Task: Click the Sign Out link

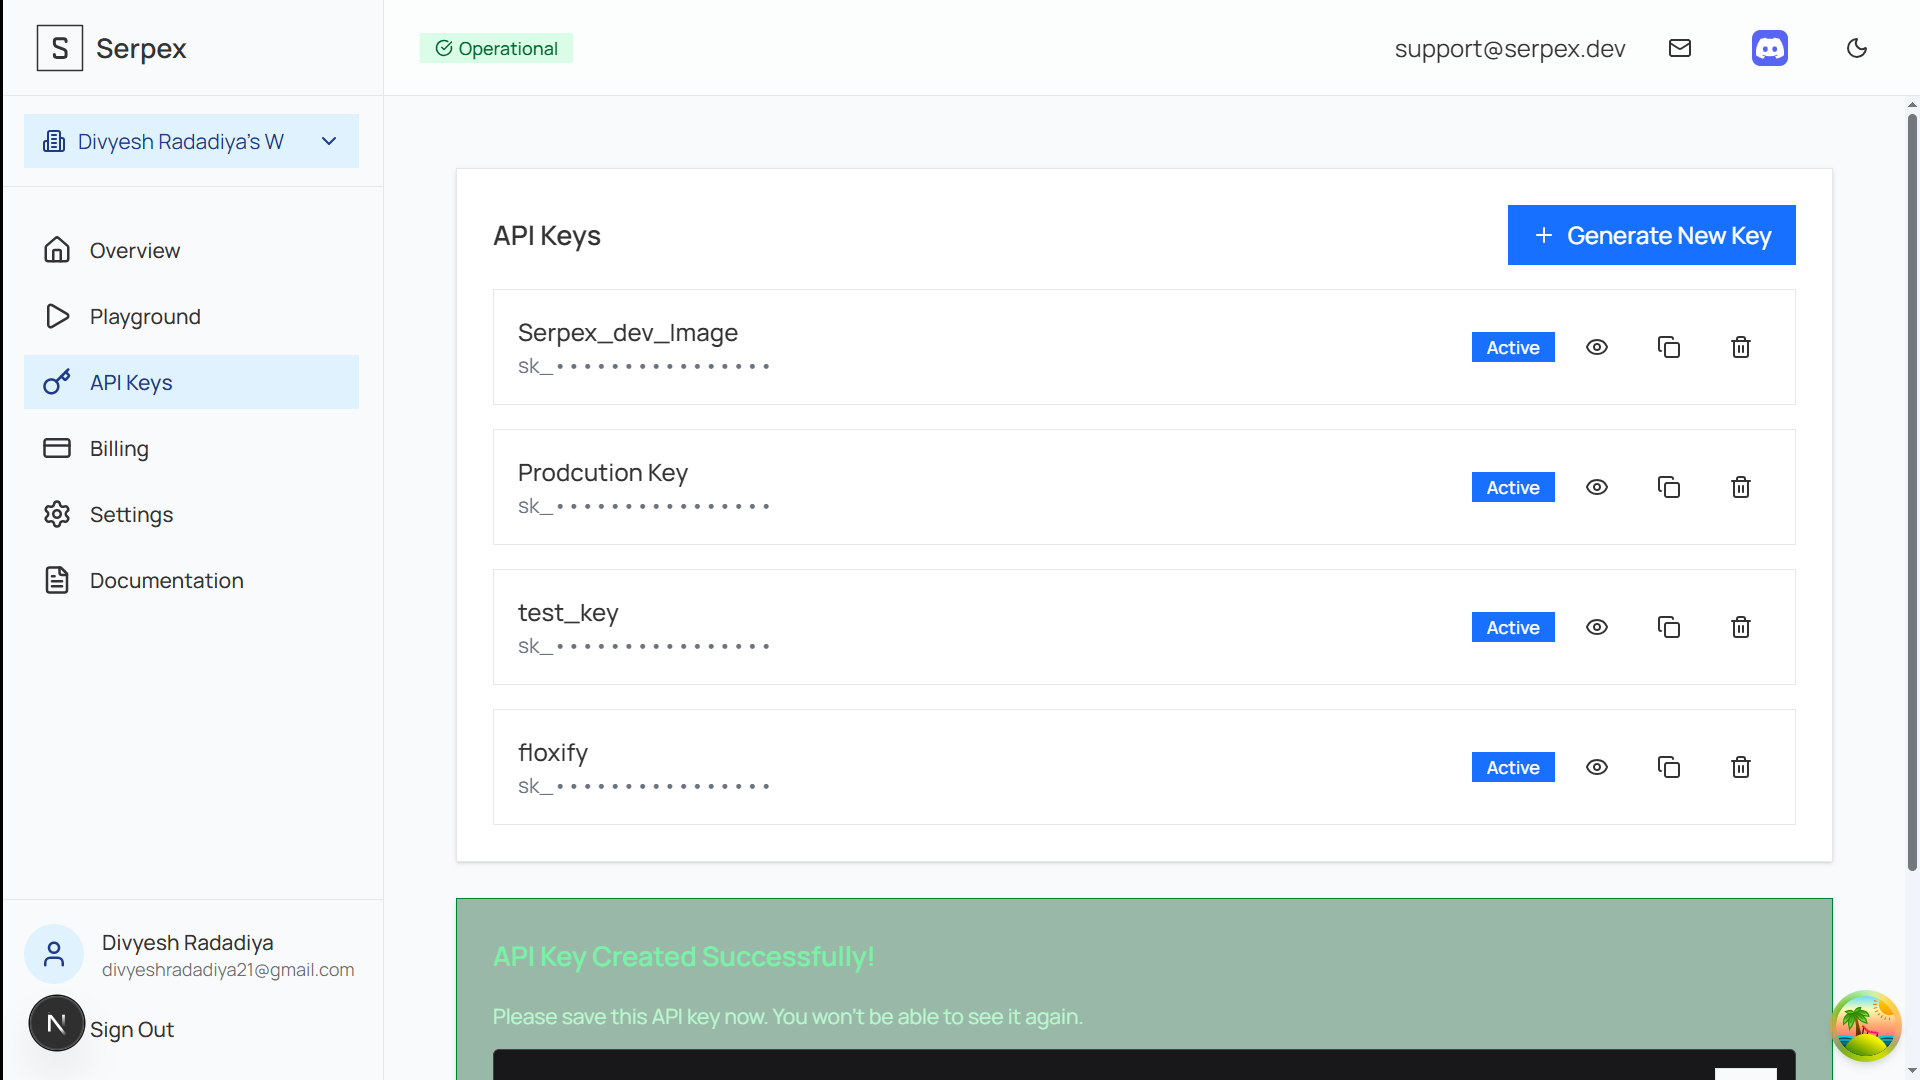Action: coord(131,1029)
